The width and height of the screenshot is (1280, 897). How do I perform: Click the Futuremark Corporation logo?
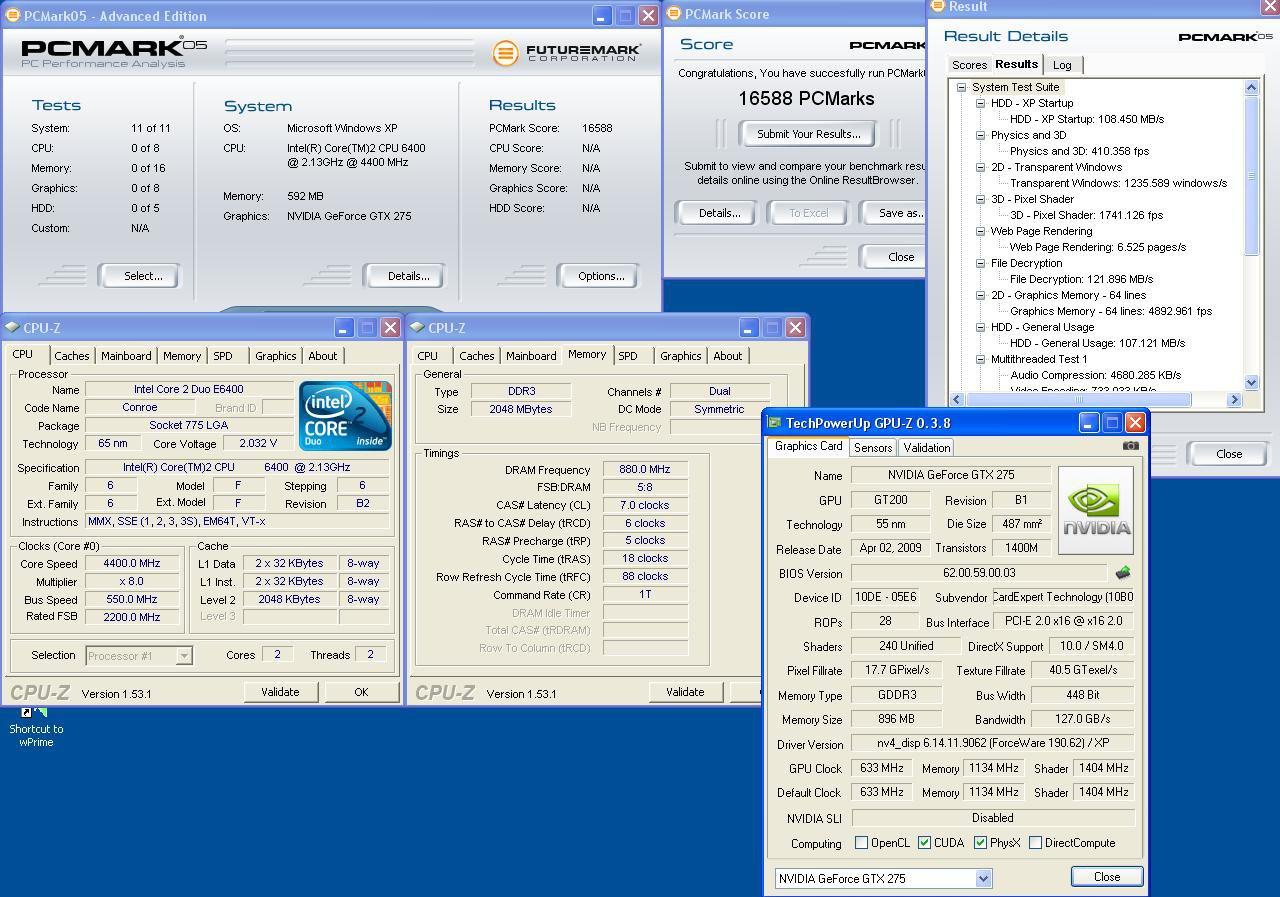[x=567, y=52]
